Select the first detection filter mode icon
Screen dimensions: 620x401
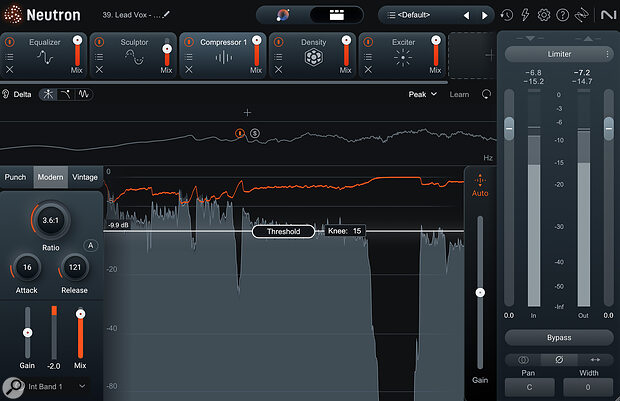tap(48, 94)
